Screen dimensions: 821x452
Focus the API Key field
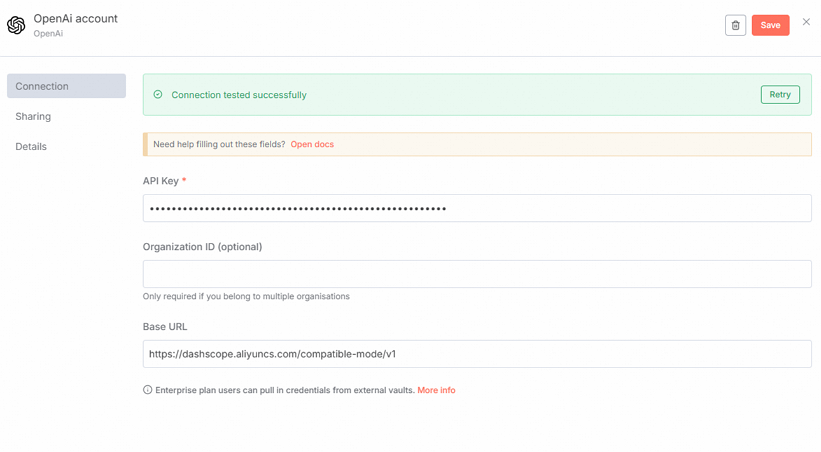pos(477,208)
